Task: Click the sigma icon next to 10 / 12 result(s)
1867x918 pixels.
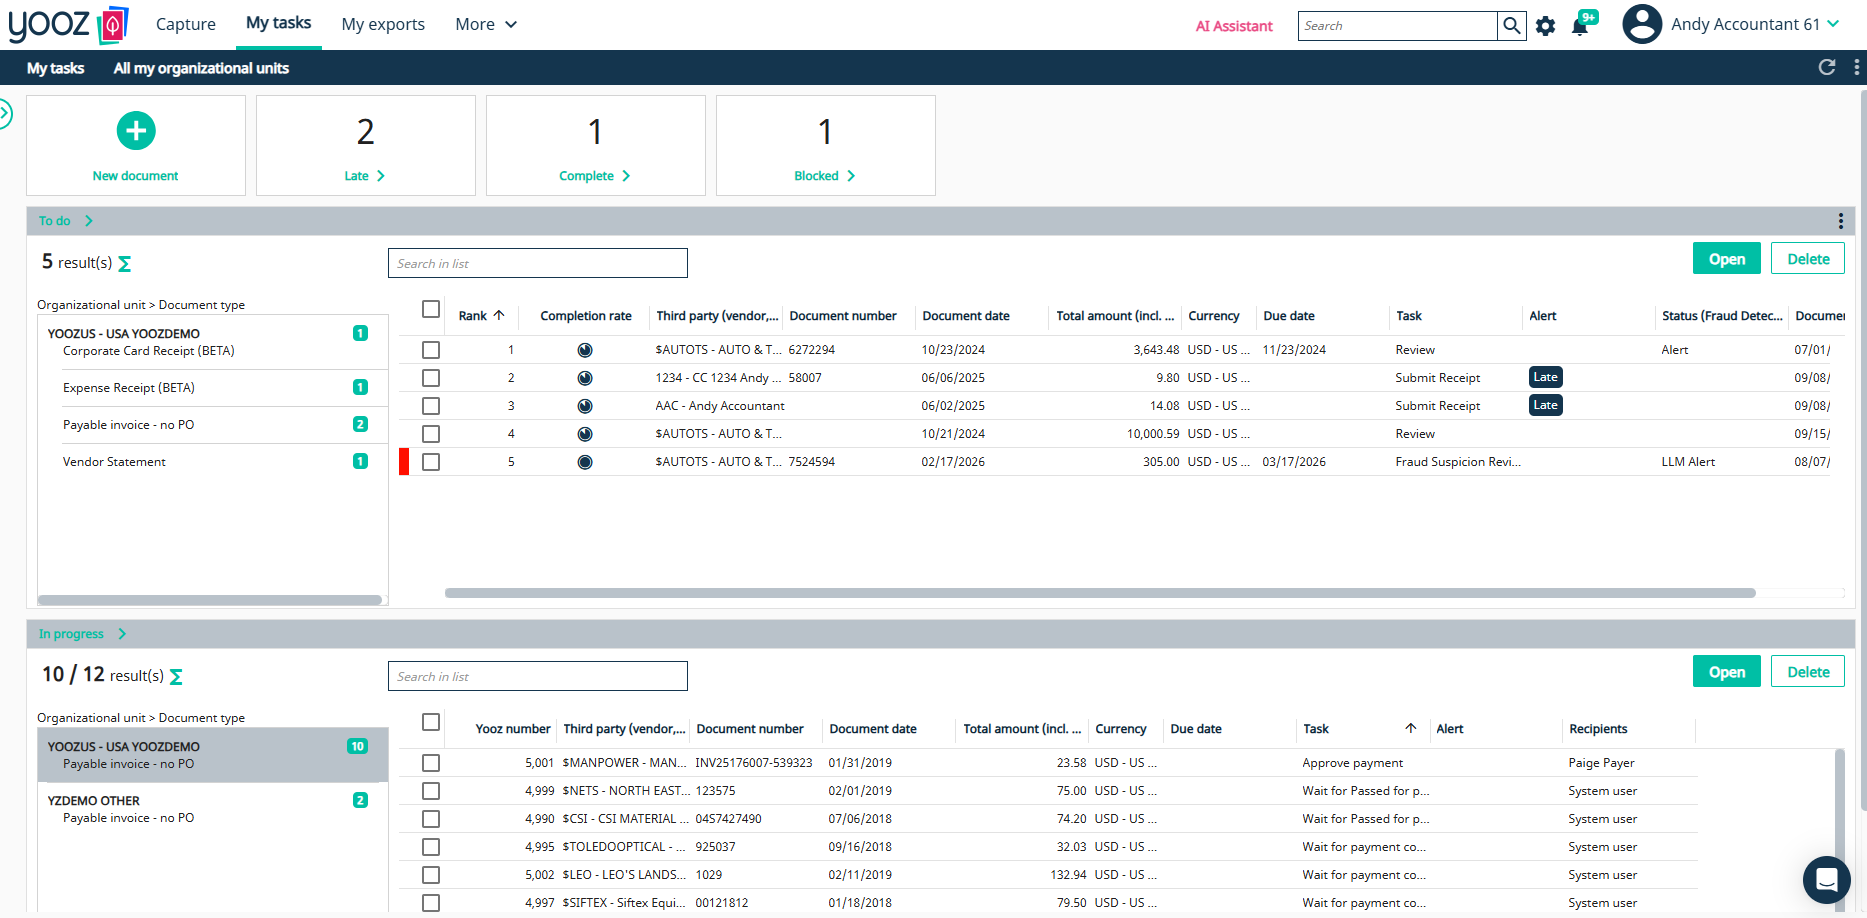Action: (176, 677)
